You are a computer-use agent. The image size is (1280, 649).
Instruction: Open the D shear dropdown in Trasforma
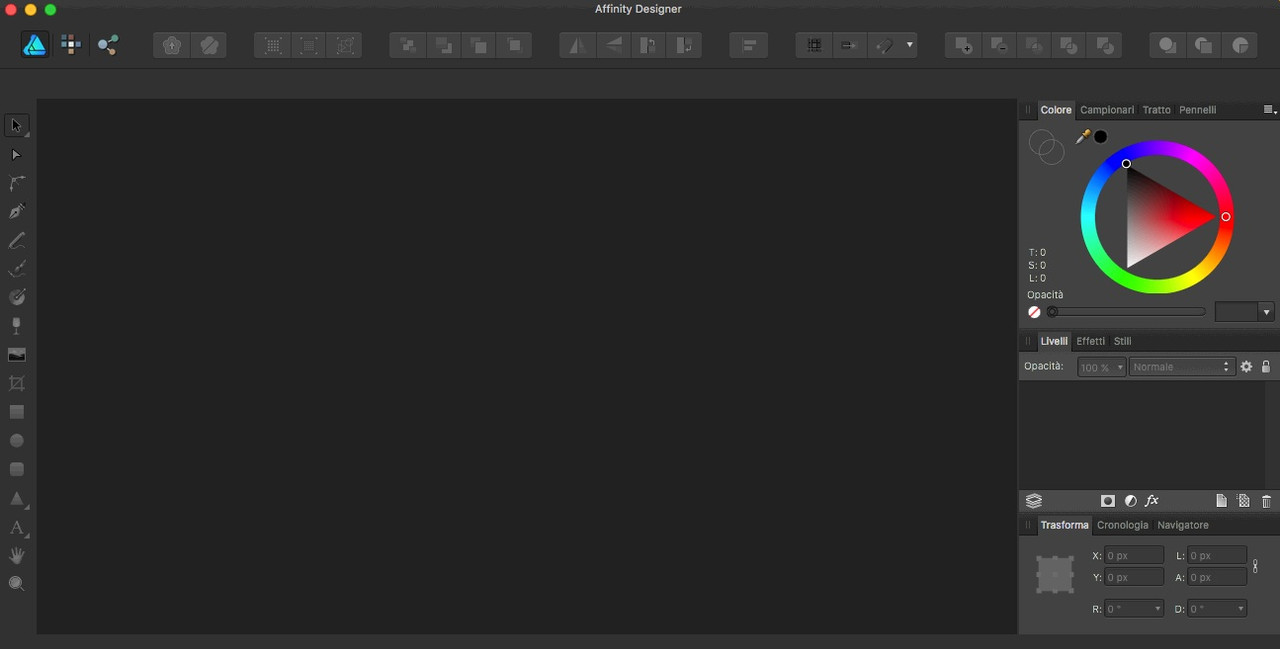click(1241, 608)
